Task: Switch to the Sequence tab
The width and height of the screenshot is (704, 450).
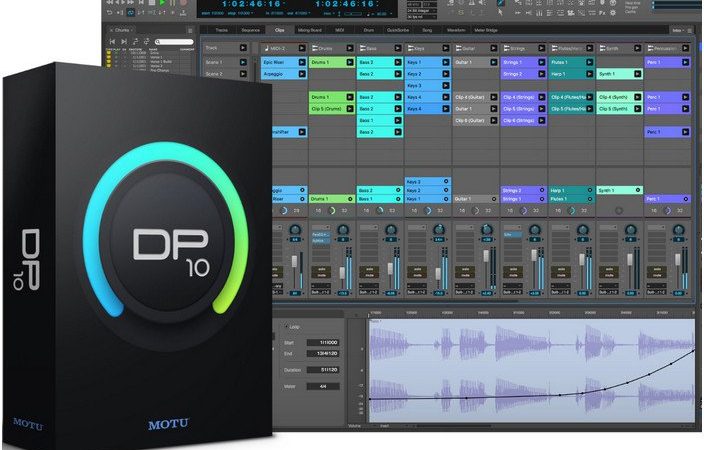Action: coord(251,30)
